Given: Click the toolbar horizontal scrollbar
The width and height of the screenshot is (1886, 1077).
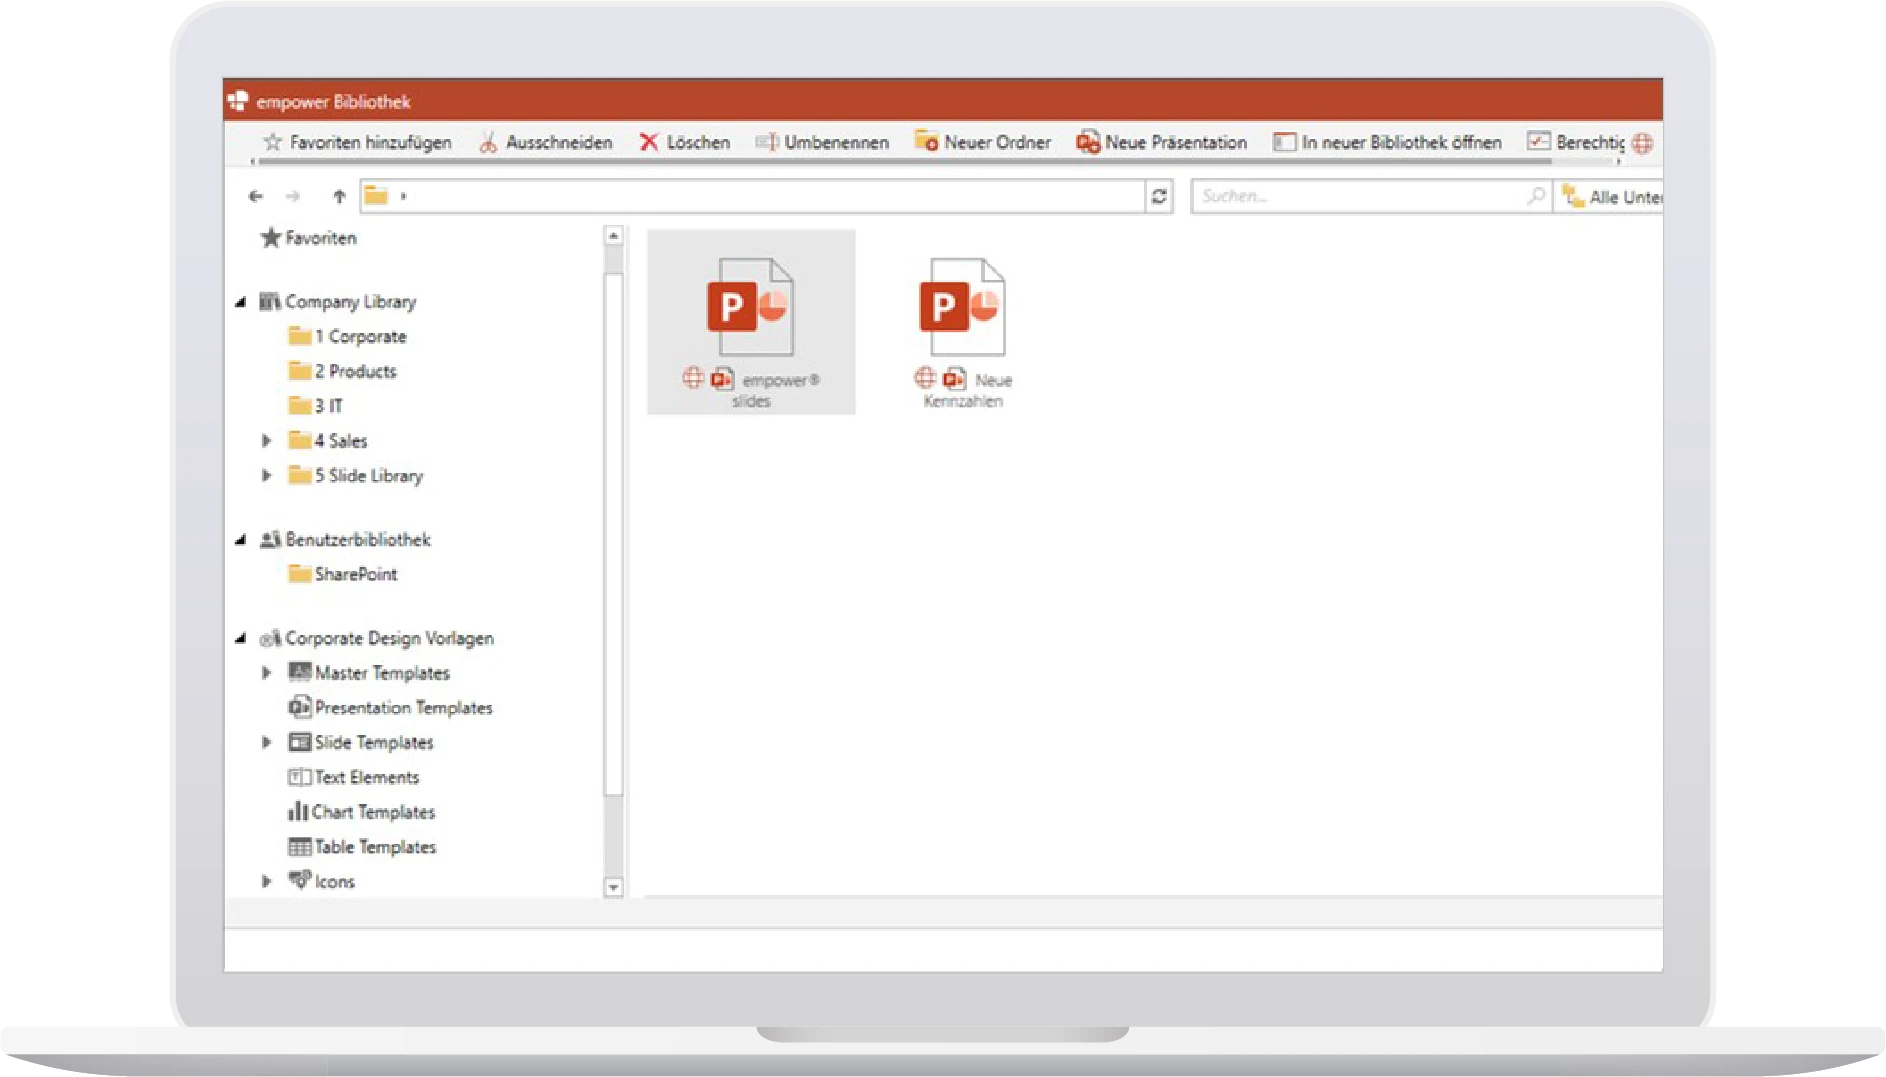Looking at the screenshot, I should point(905,161).
